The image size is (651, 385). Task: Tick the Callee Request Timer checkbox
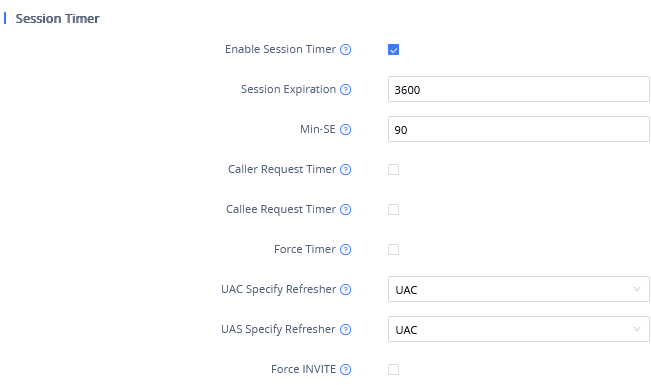tap(394, 209)
